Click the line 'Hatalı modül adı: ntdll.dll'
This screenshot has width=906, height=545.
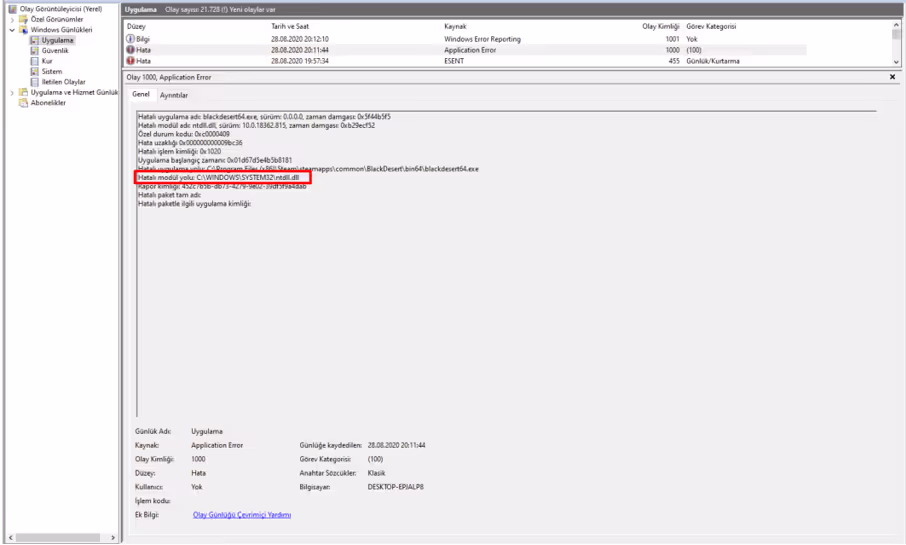point(257,125)
